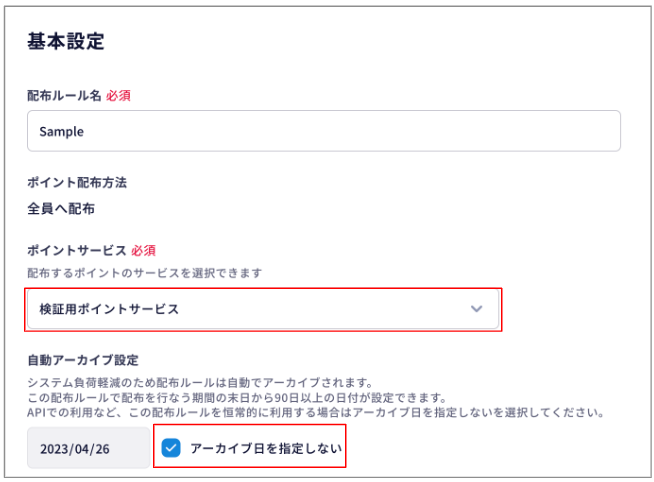
Task: Click the 配布ルール名 input field
Action: coord(323,131)
